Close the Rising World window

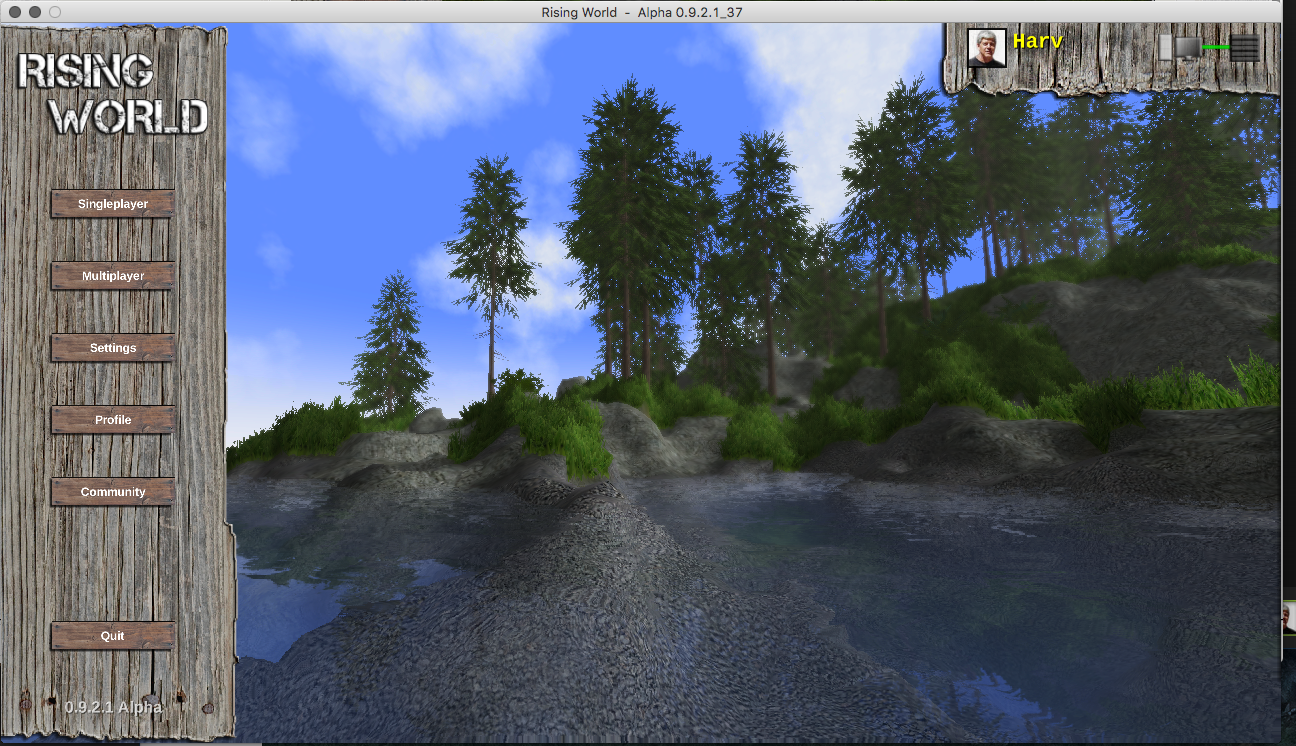[x=14, y=12]
